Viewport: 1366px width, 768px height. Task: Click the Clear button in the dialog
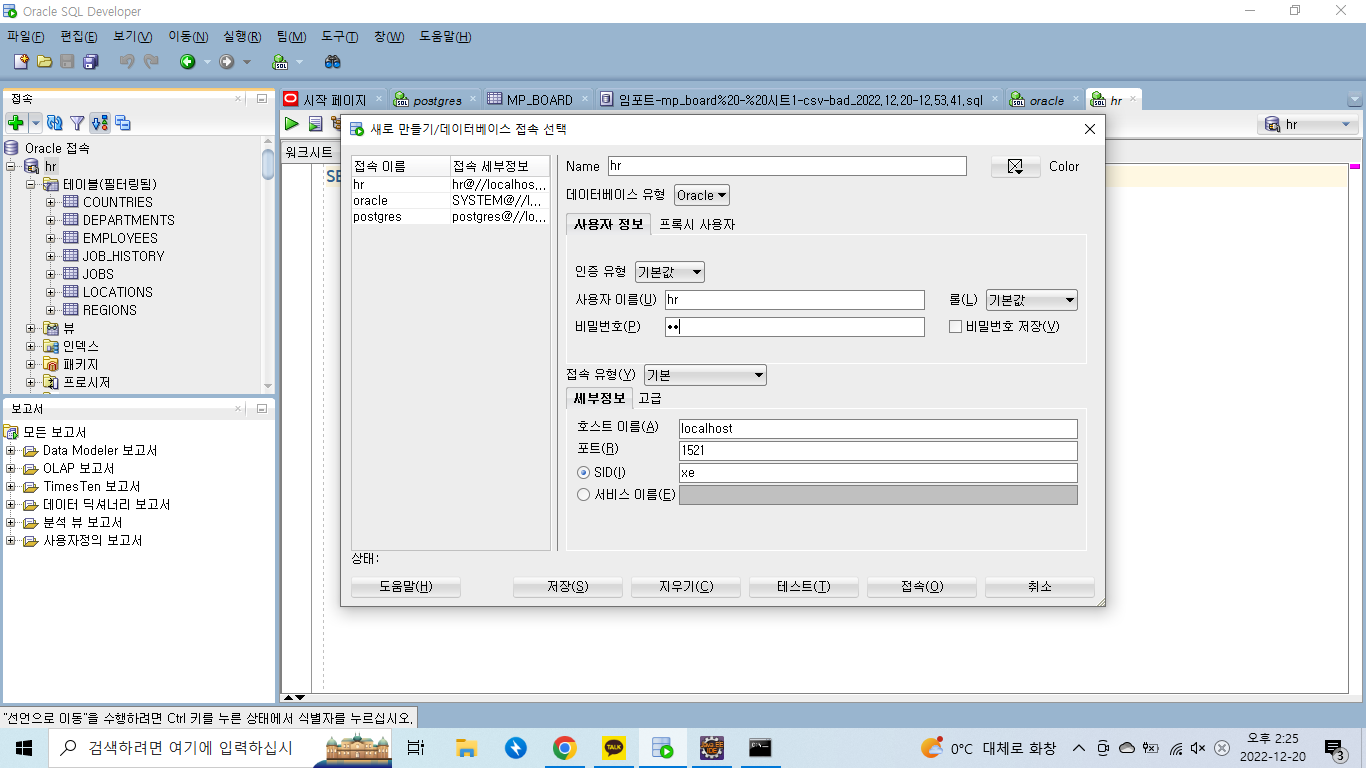pos(686,587)
